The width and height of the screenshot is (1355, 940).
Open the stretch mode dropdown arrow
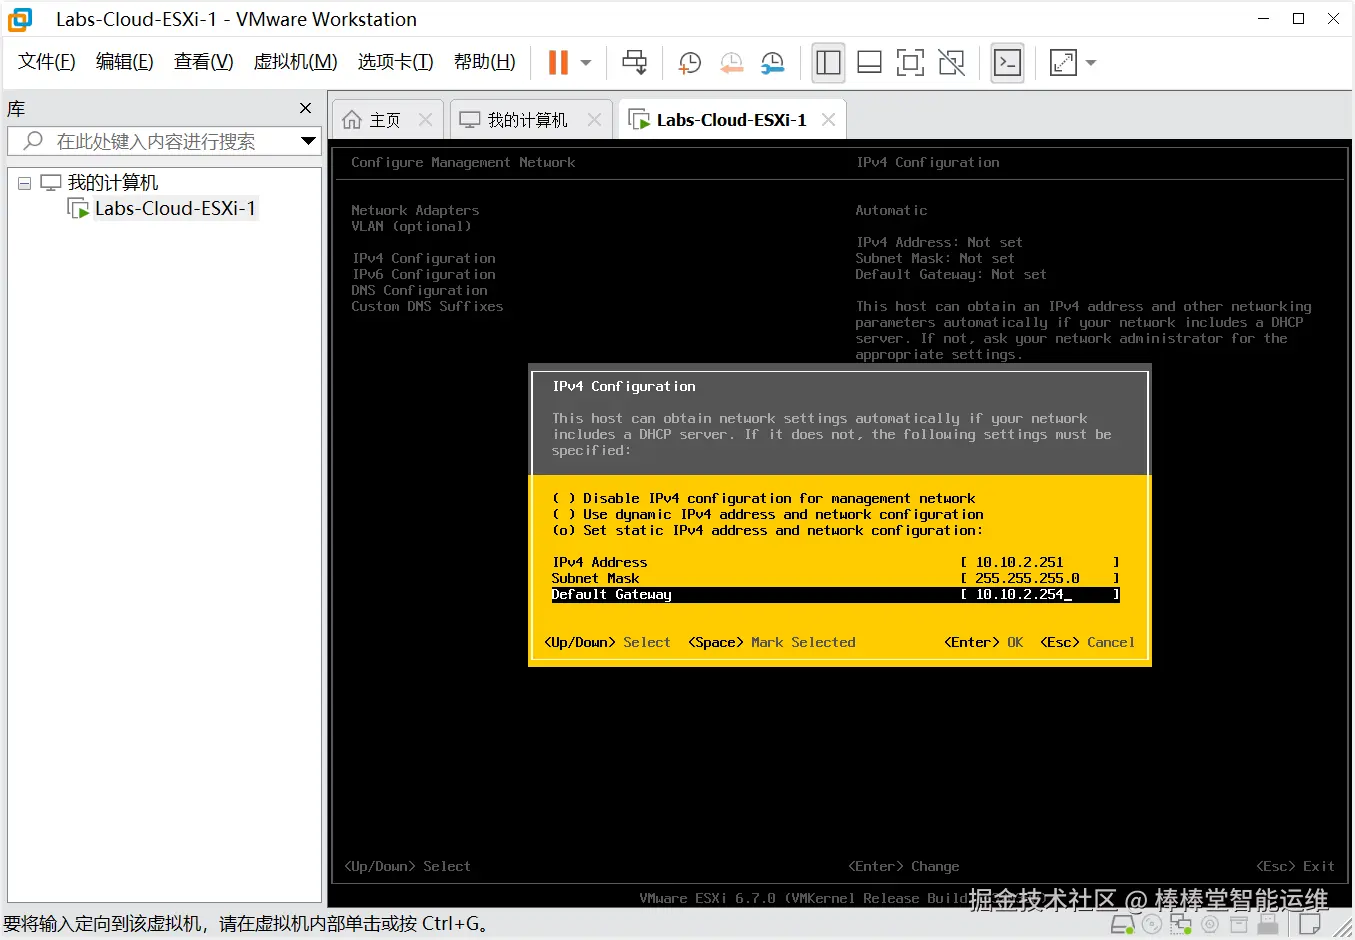click(1091, 62)
